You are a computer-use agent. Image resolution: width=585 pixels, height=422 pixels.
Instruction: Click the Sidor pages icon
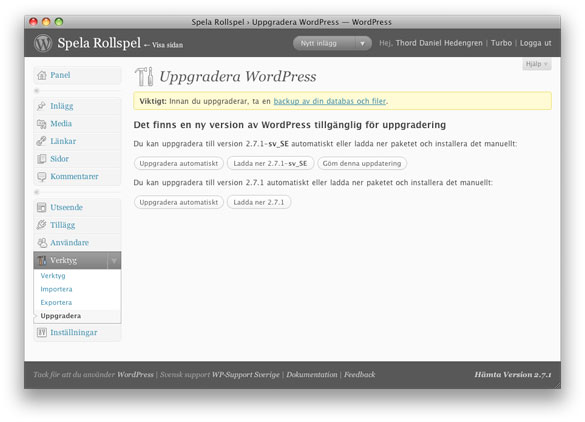click(x=41, y=159)
